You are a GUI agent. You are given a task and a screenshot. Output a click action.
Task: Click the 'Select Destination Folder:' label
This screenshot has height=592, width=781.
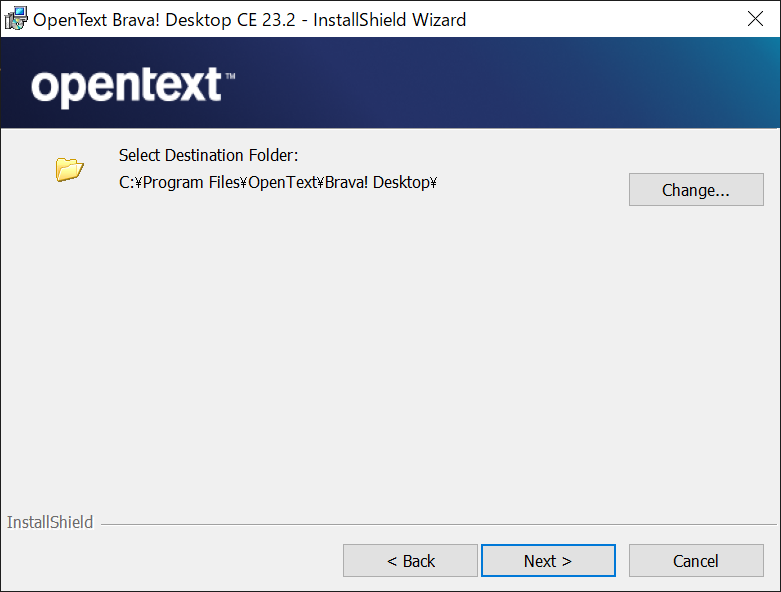point(208,155)
